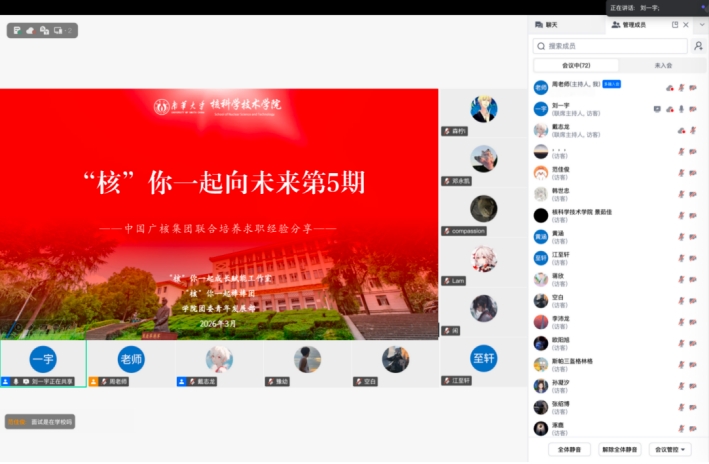The width and height of the screenshot is (709, 464).
Task: Expand the chevron at panel top-right corner
Action: 700,24
